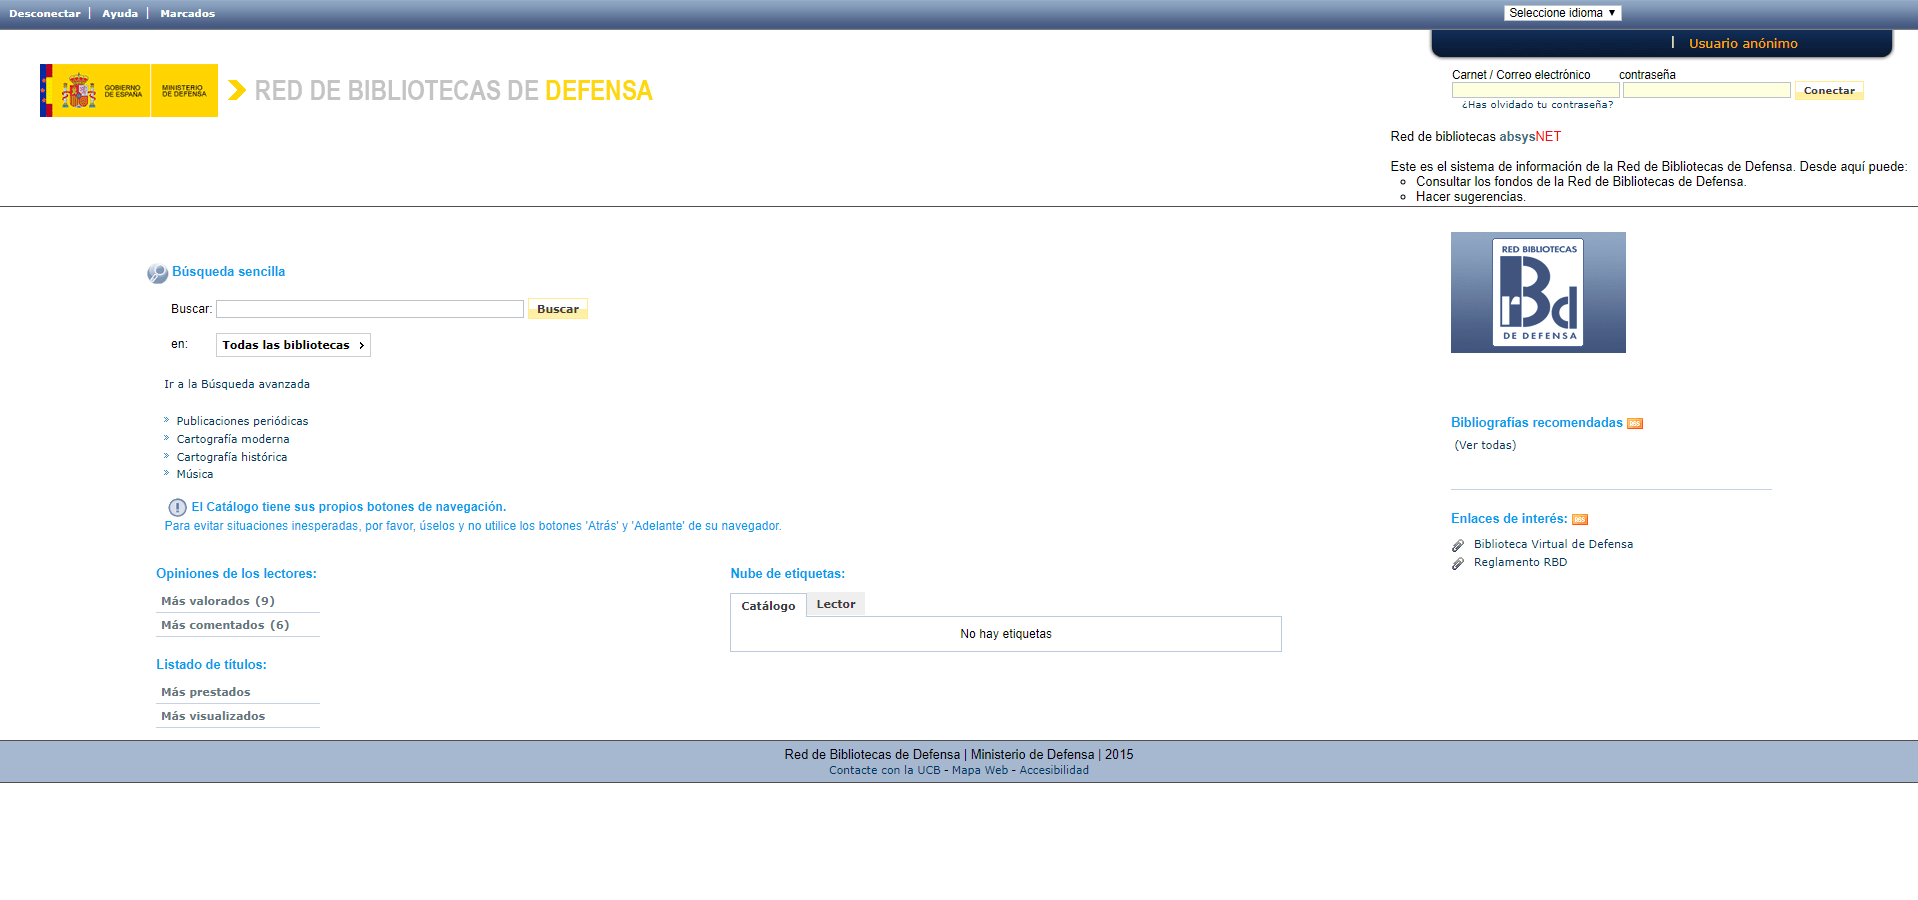Click Contacte con la UCB footer link
This screenshot has height=900, width=1918.
[884, 770]
